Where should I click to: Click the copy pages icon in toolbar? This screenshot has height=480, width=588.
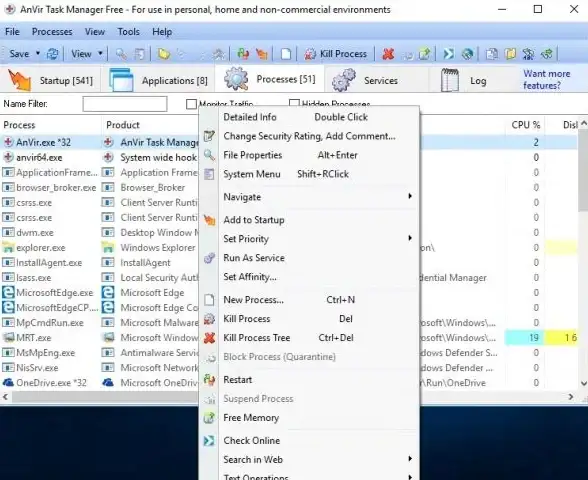[x=492, y=54]
